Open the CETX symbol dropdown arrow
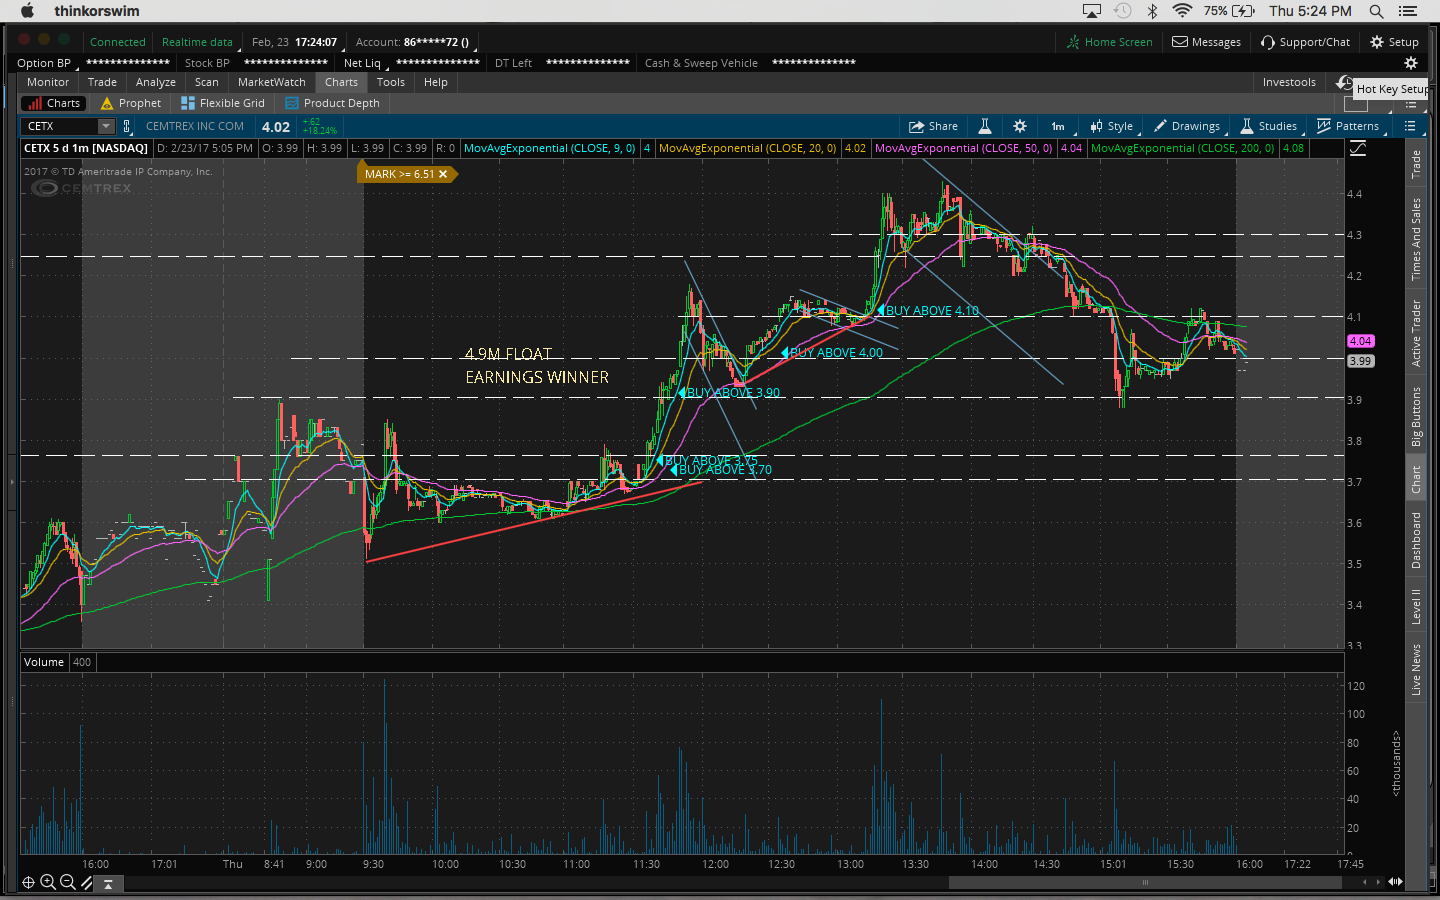This screenshot has height=900, width=1440. tap(106, 126)
